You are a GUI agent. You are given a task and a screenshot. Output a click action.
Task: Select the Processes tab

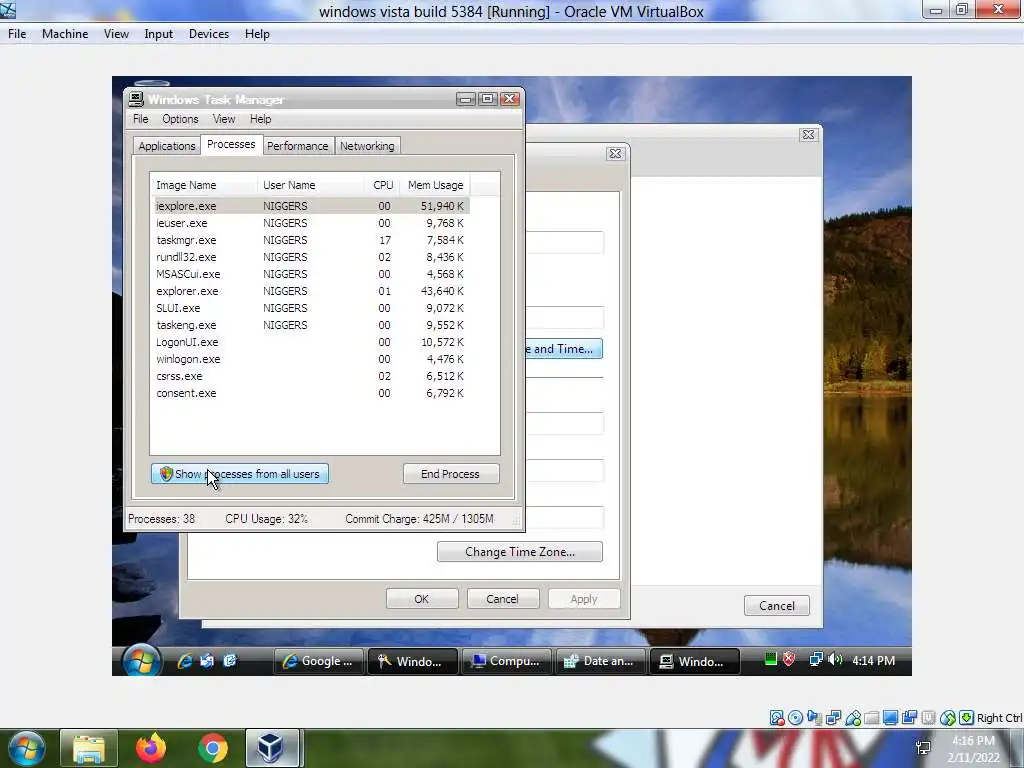click(x=231, y=144)
